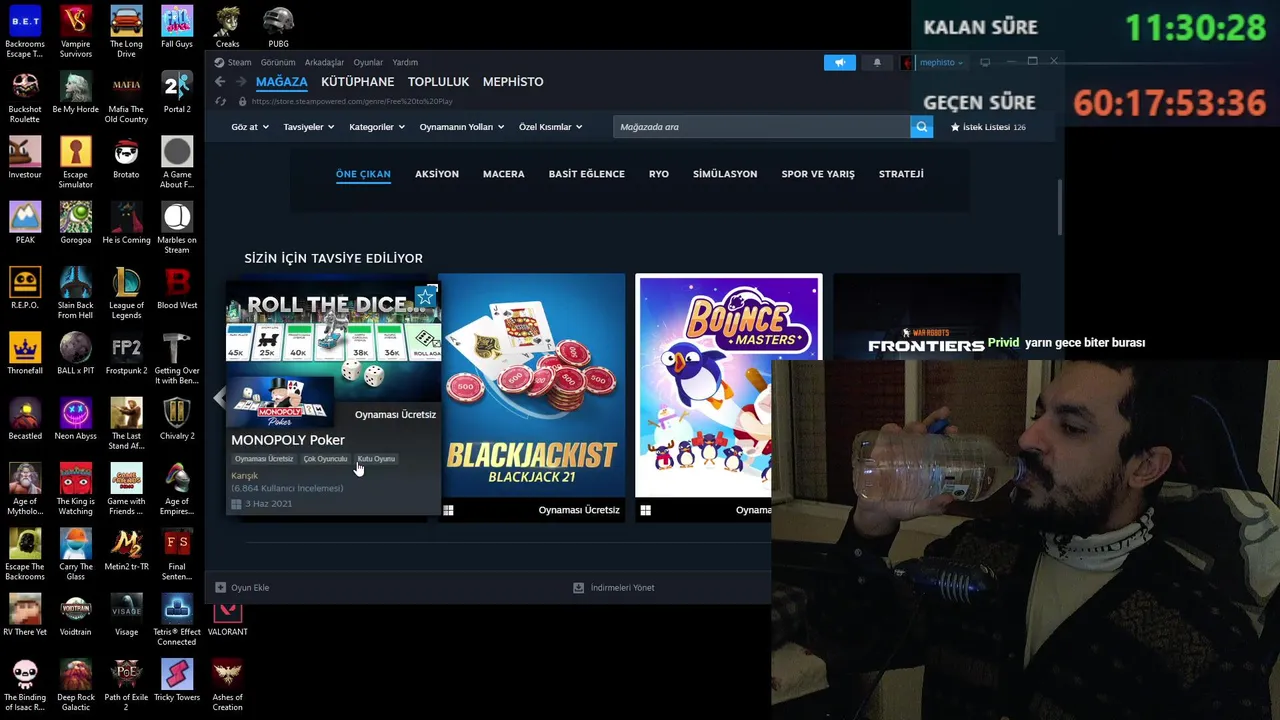Open PEAK desktop icon
1280x720 pixels.
point(25,223)
